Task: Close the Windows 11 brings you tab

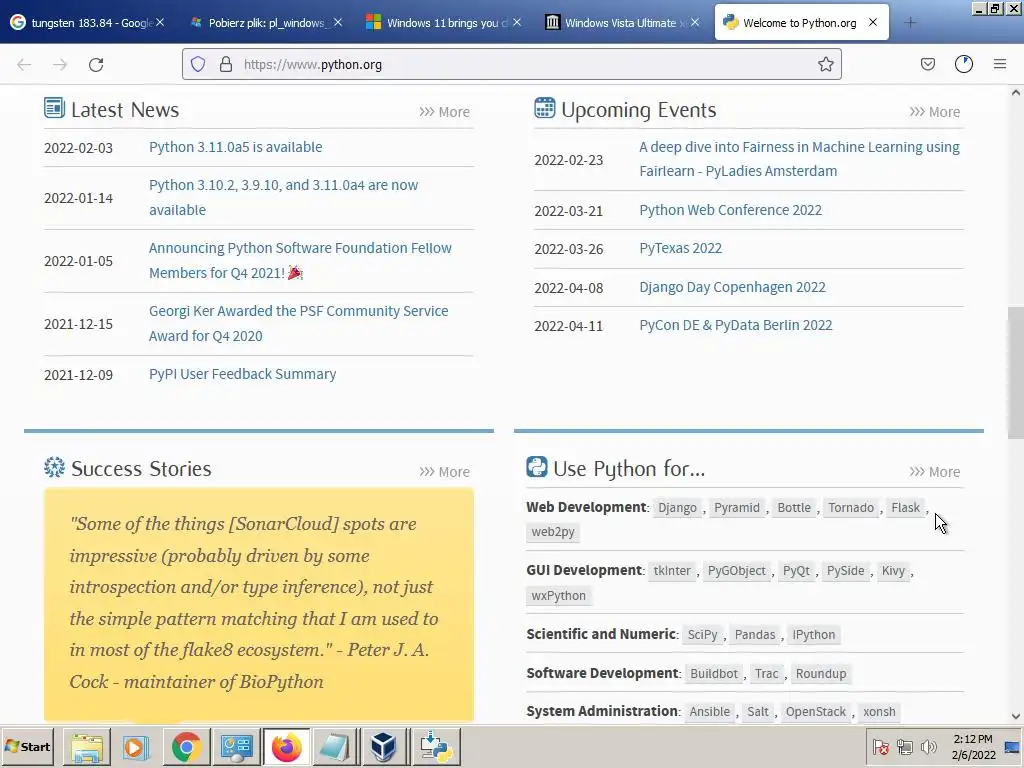Action: pyautogui.click(x=517, y=22)
